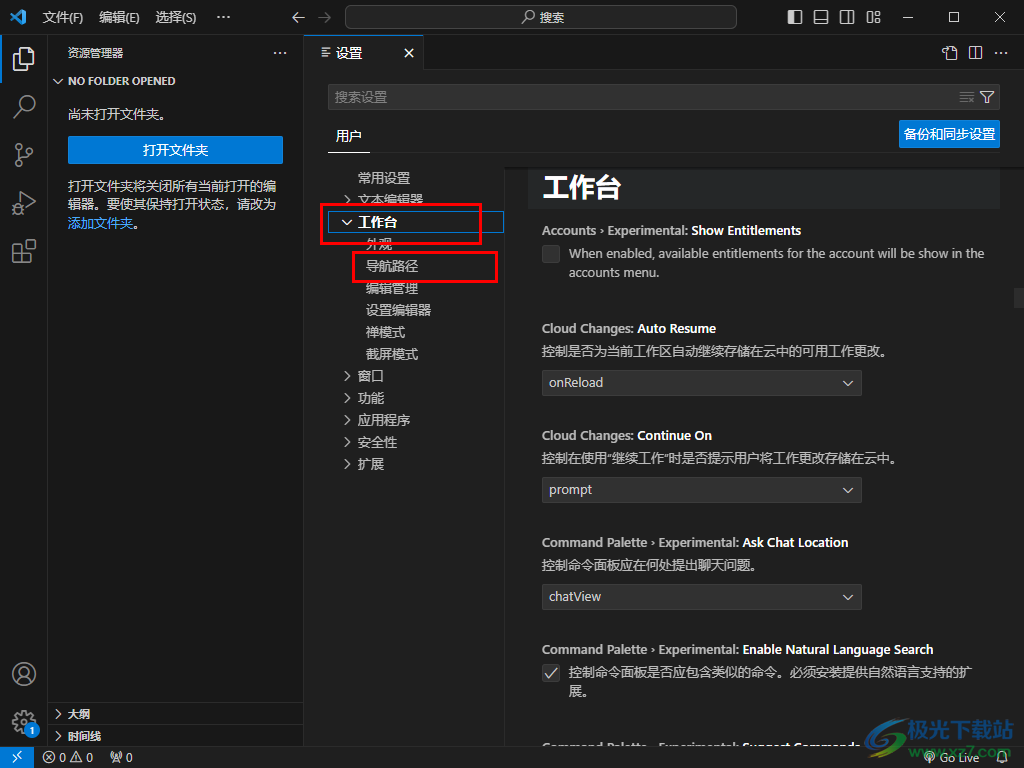
Task: Expand the 窗口 settings tree item
Action: pyautogui.click(x=370, y=376)
